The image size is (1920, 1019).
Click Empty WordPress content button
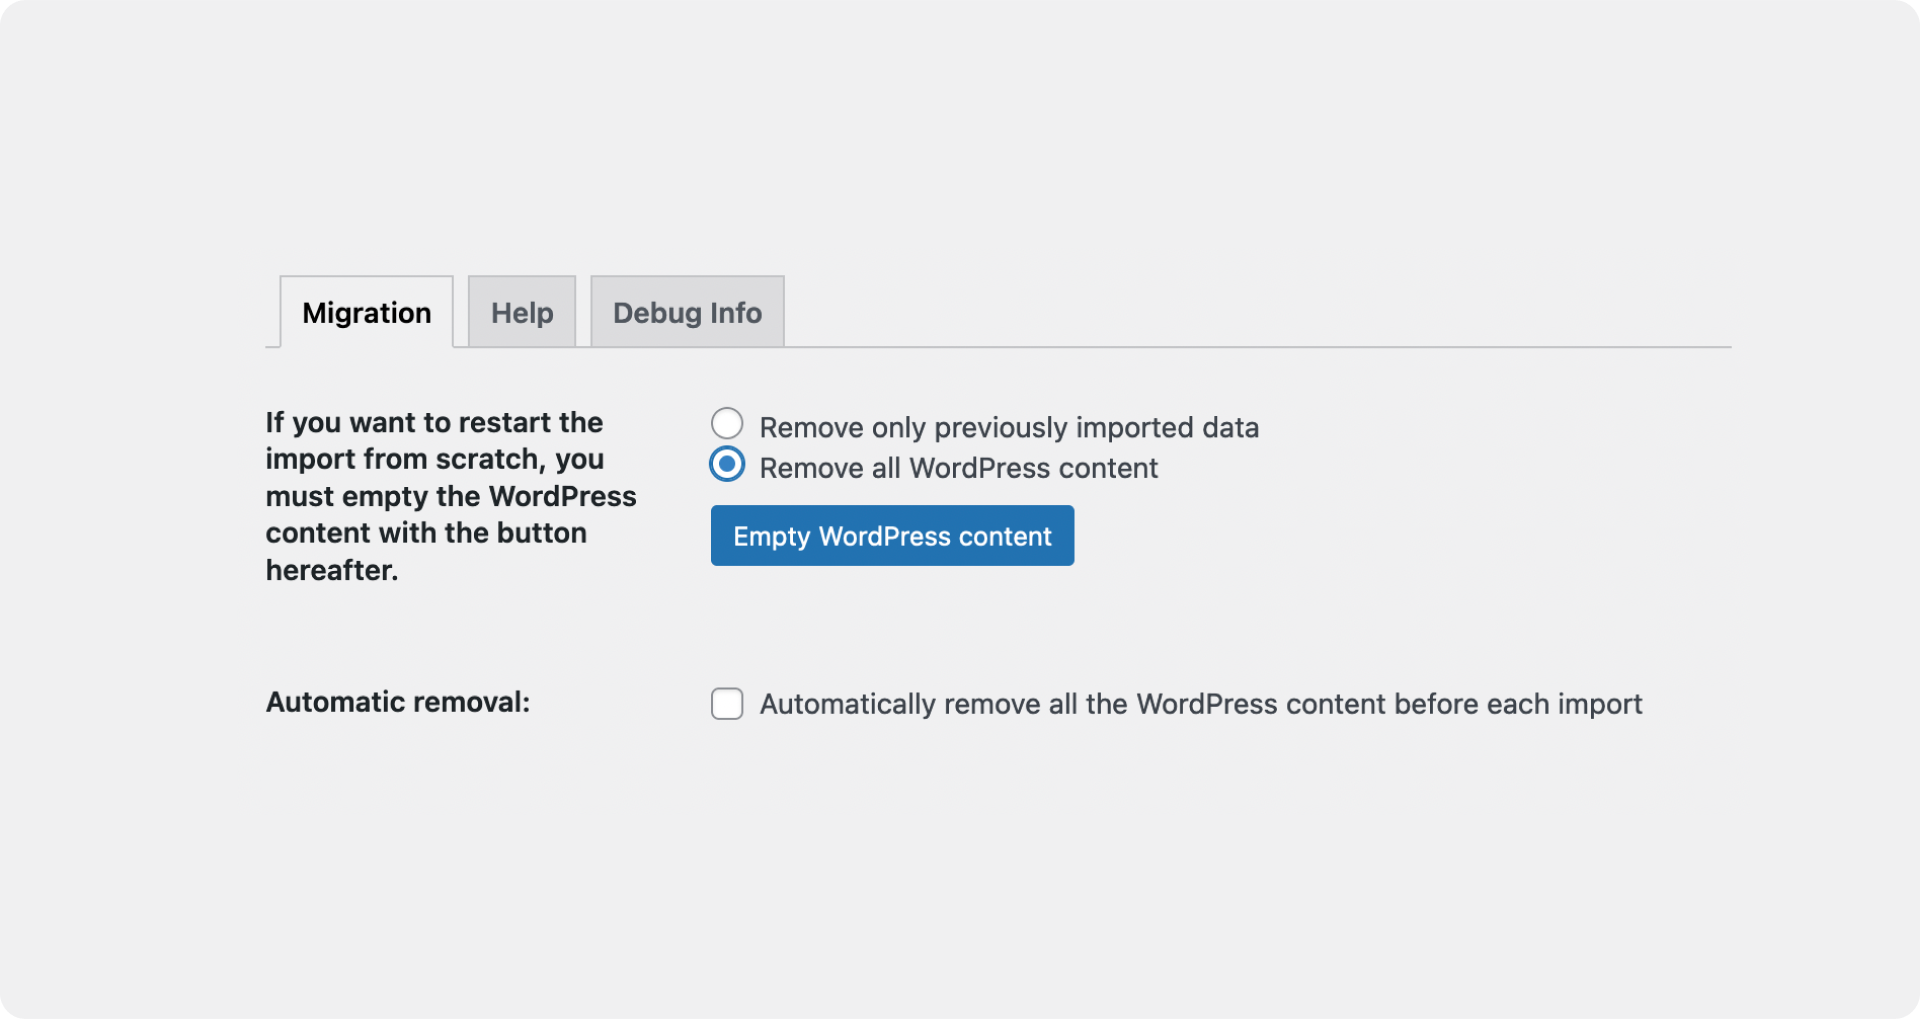892,536
